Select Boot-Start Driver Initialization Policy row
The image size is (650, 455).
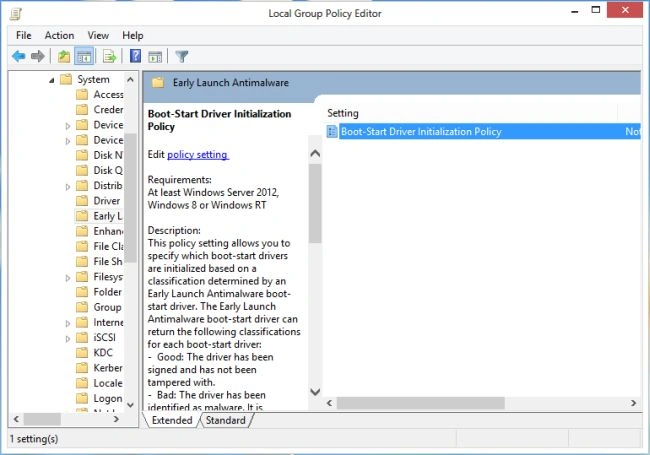tap(483, 132)
